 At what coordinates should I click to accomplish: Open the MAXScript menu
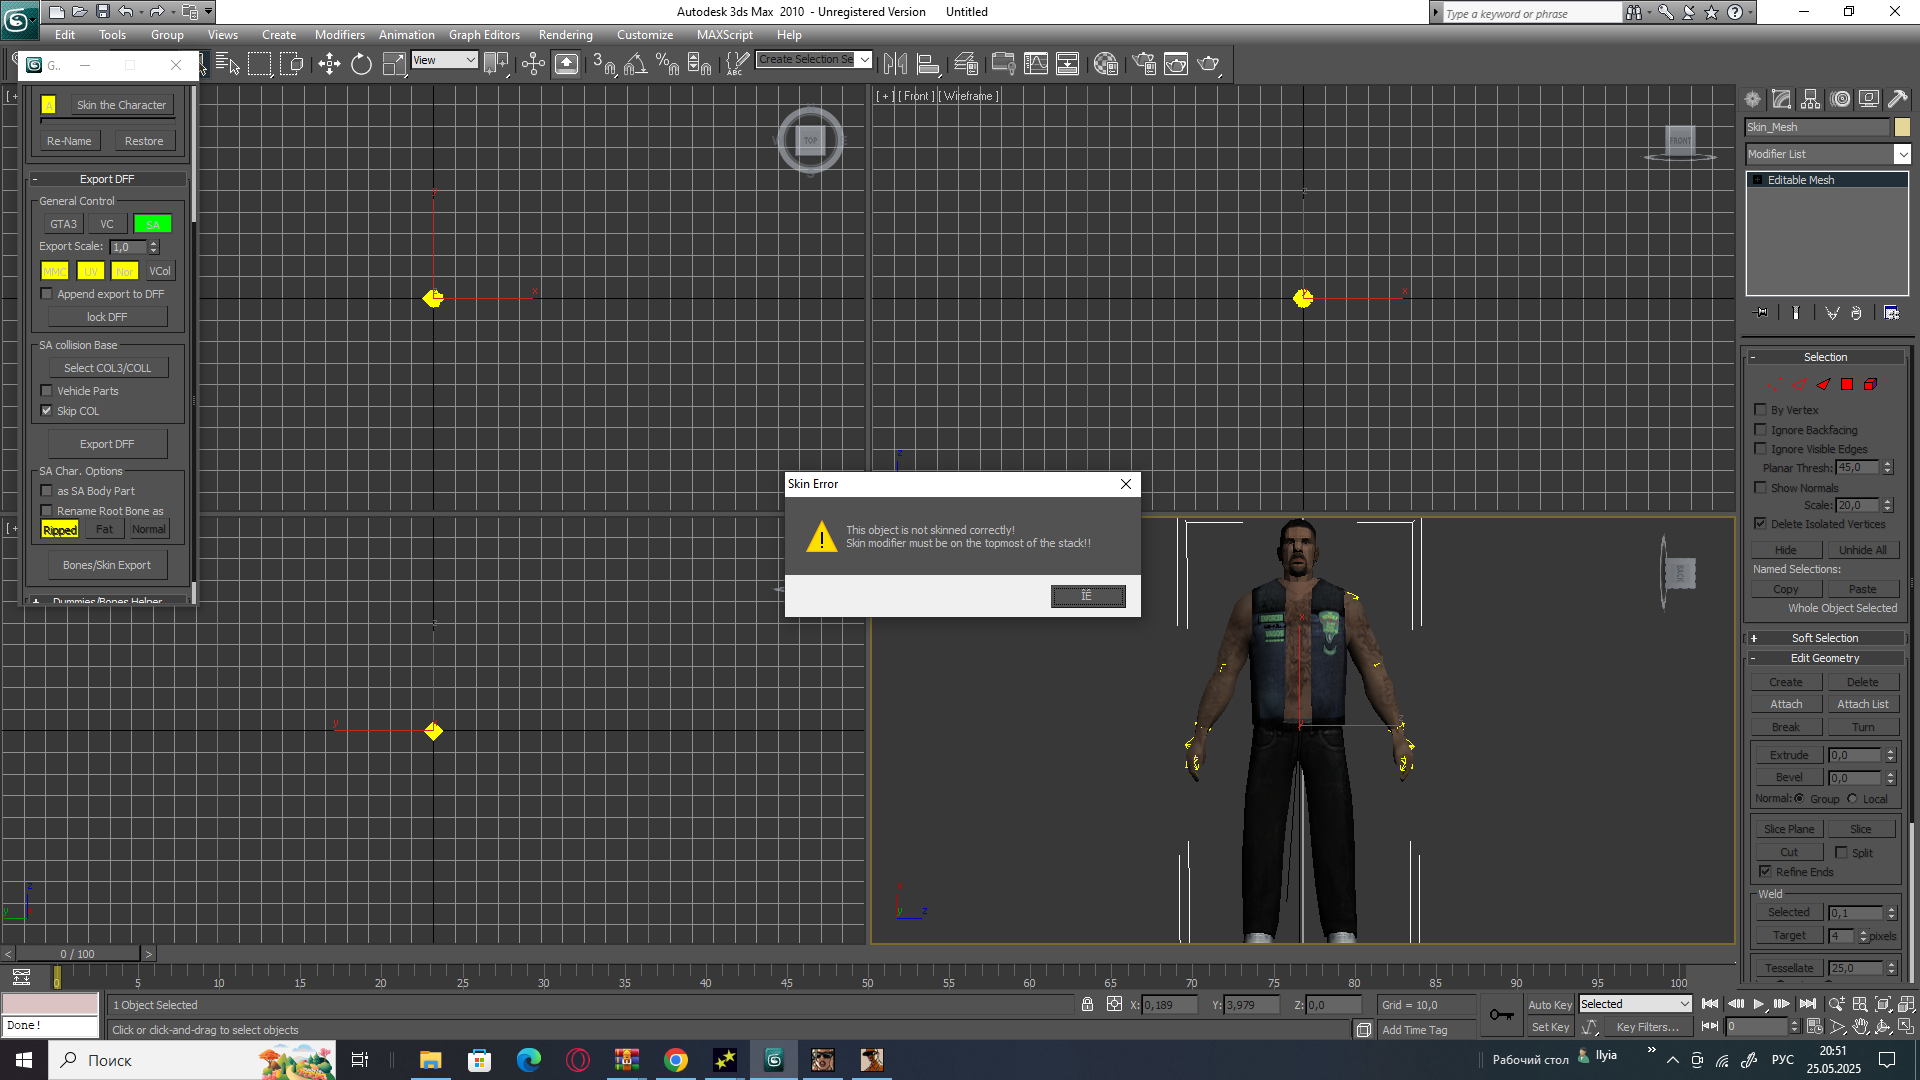coord(724,35)
